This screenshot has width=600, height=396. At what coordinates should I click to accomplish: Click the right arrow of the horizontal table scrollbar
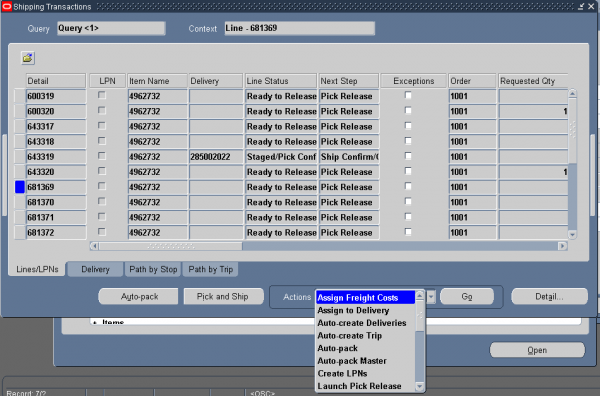(x=562, y=246)
